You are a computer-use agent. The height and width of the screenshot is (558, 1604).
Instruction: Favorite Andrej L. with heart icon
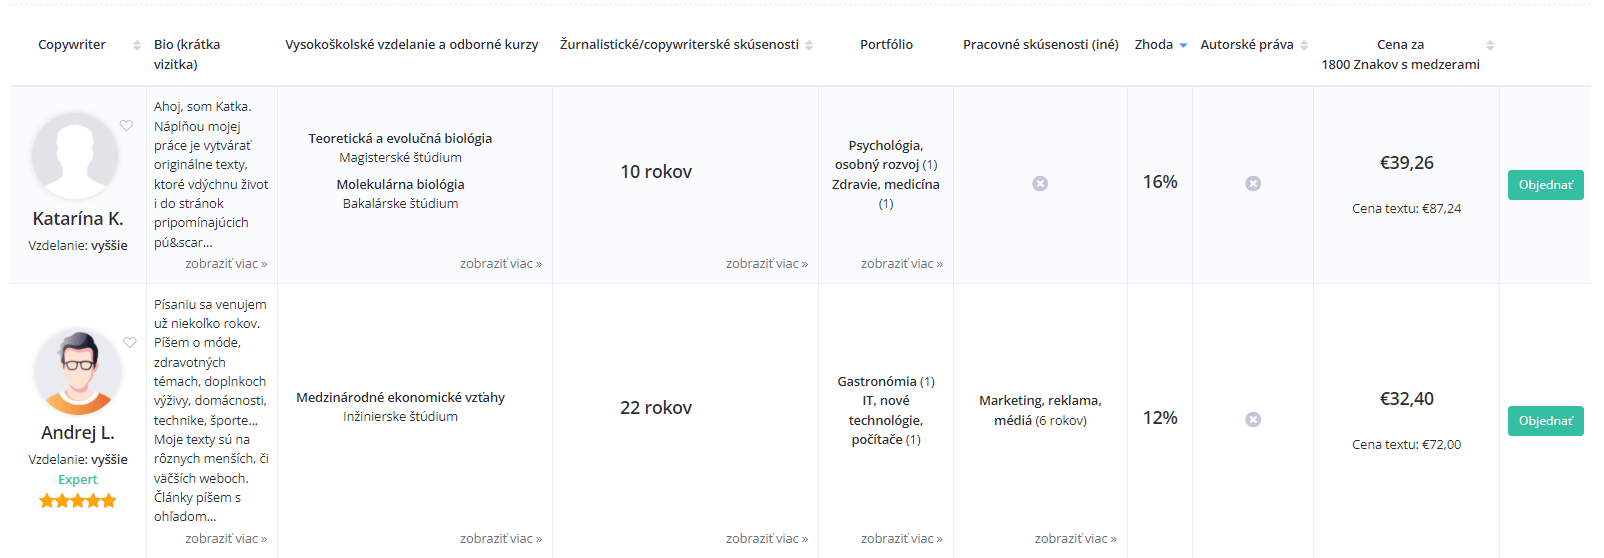click(130, 342)
